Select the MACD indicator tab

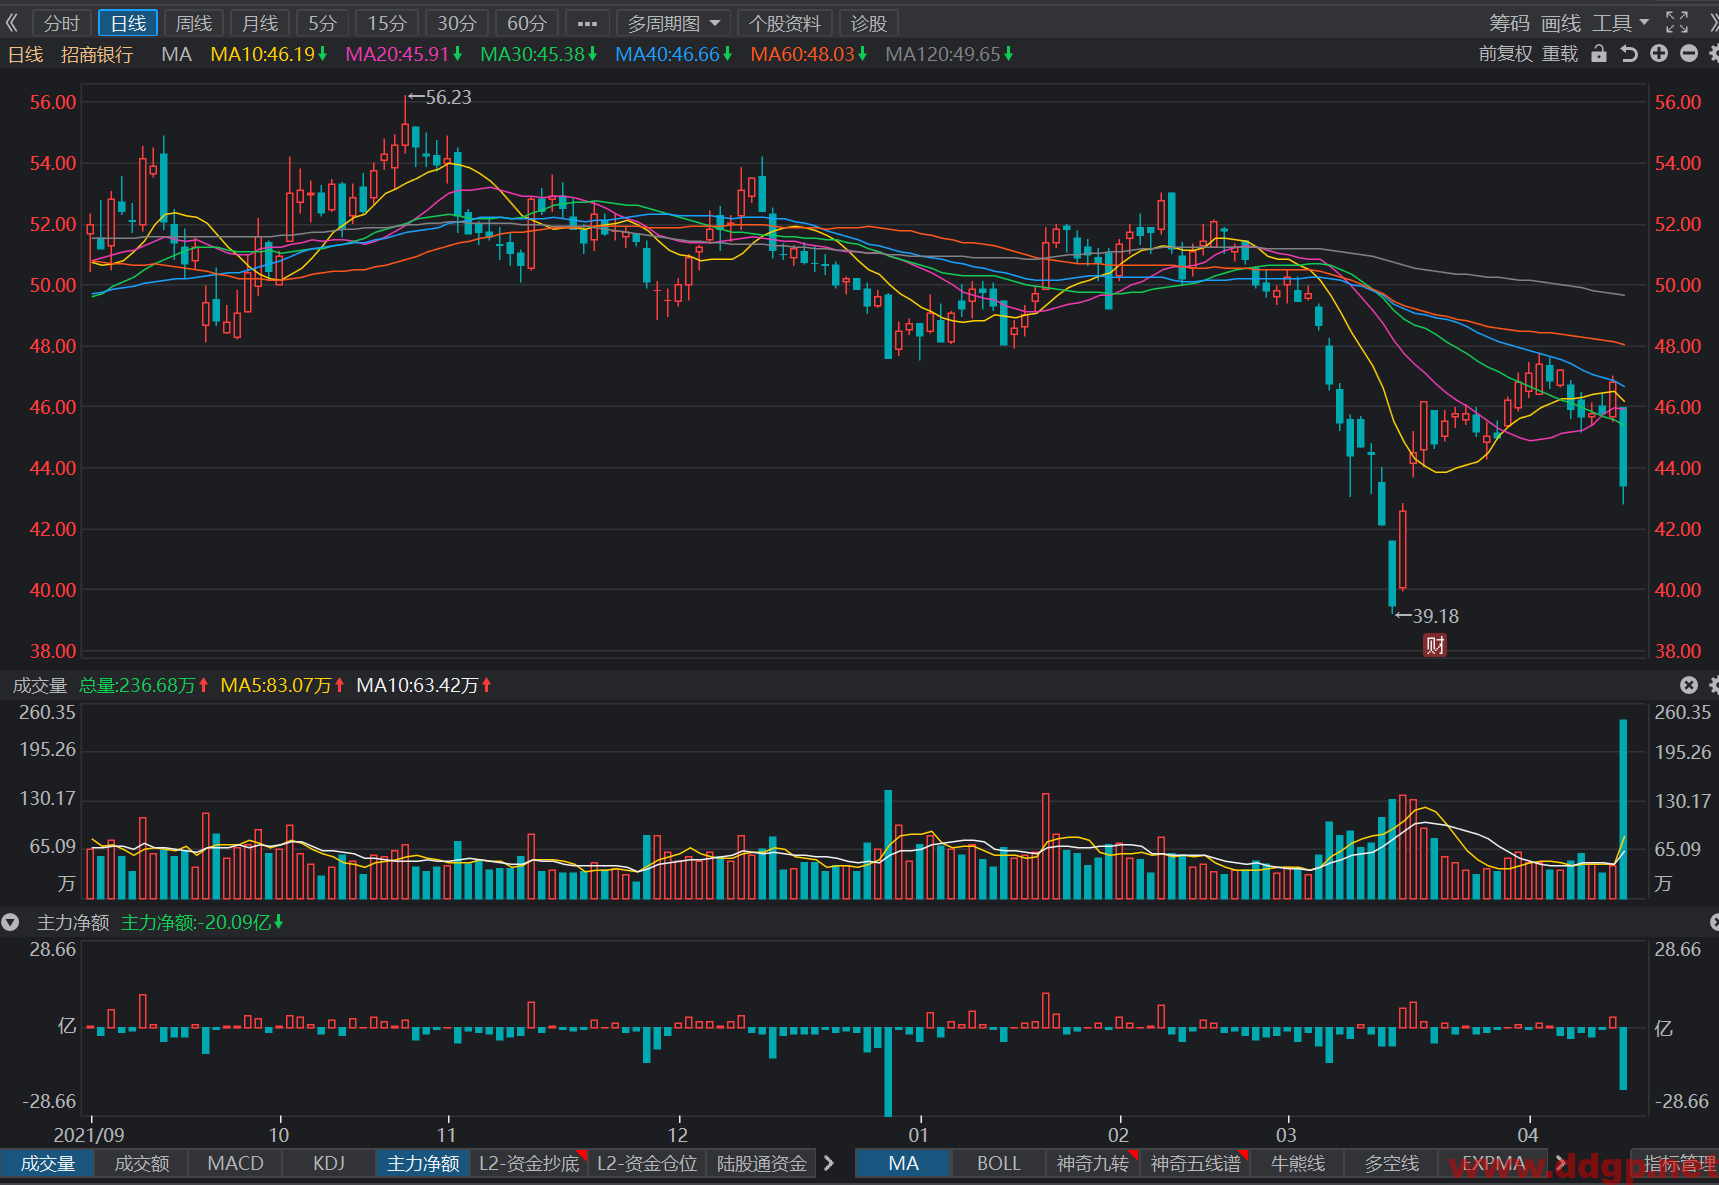tap(235, 1163)
